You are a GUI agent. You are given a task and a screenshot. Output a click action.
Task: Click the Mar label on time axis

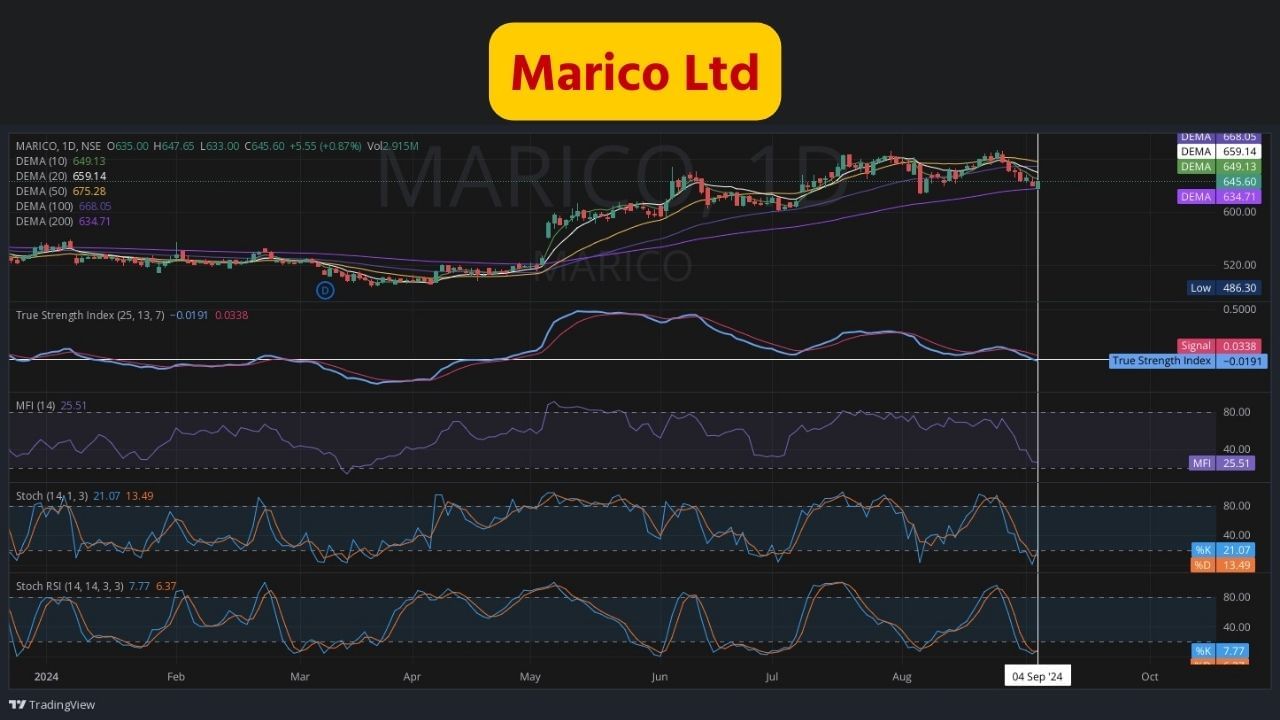(x=300, y=677)
